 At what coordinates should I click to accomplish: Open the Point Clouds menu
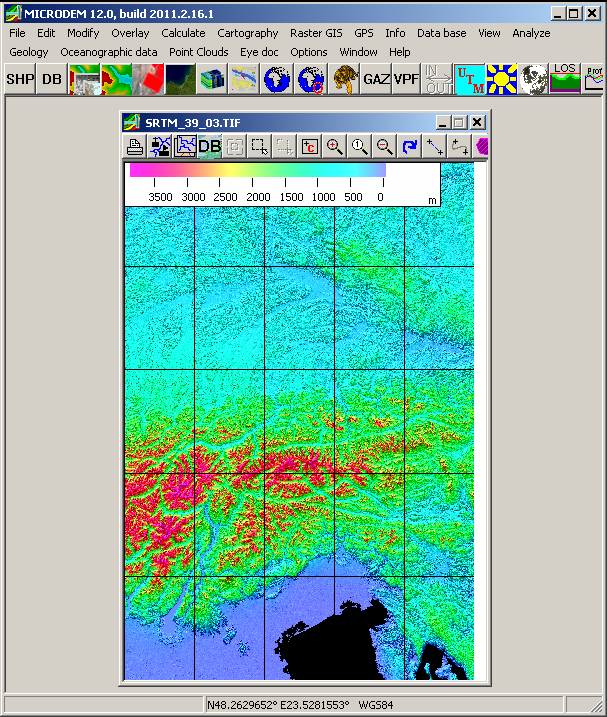199,52
